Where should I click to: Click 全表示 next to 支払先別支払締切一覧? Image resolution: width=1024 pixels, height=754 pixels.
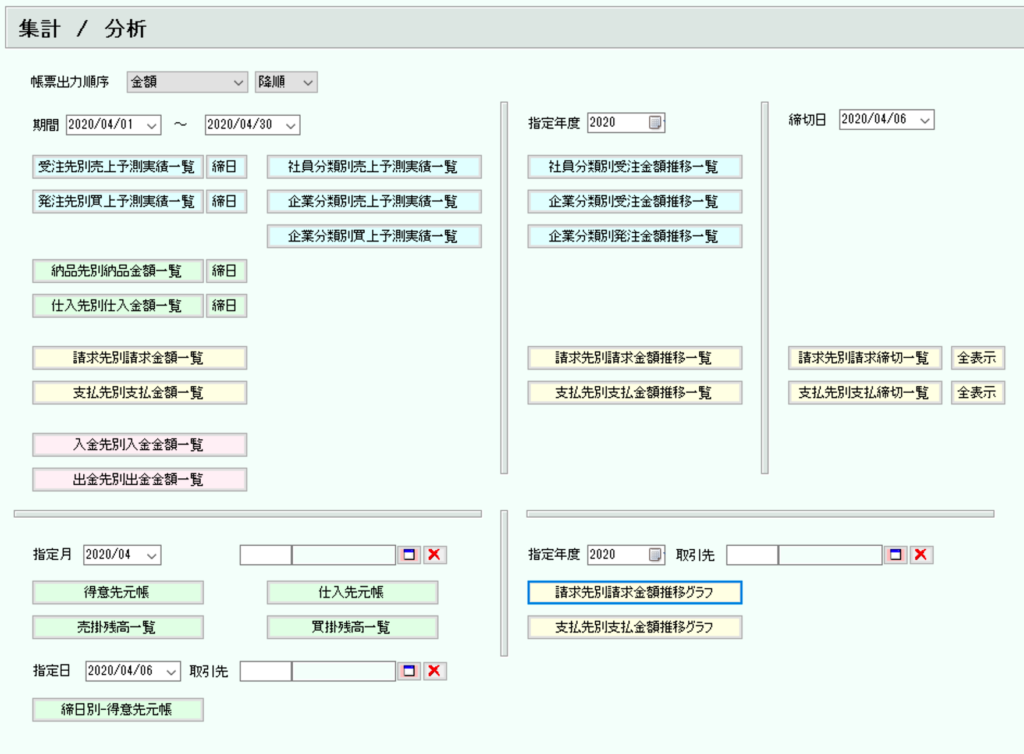coord(978,392)
